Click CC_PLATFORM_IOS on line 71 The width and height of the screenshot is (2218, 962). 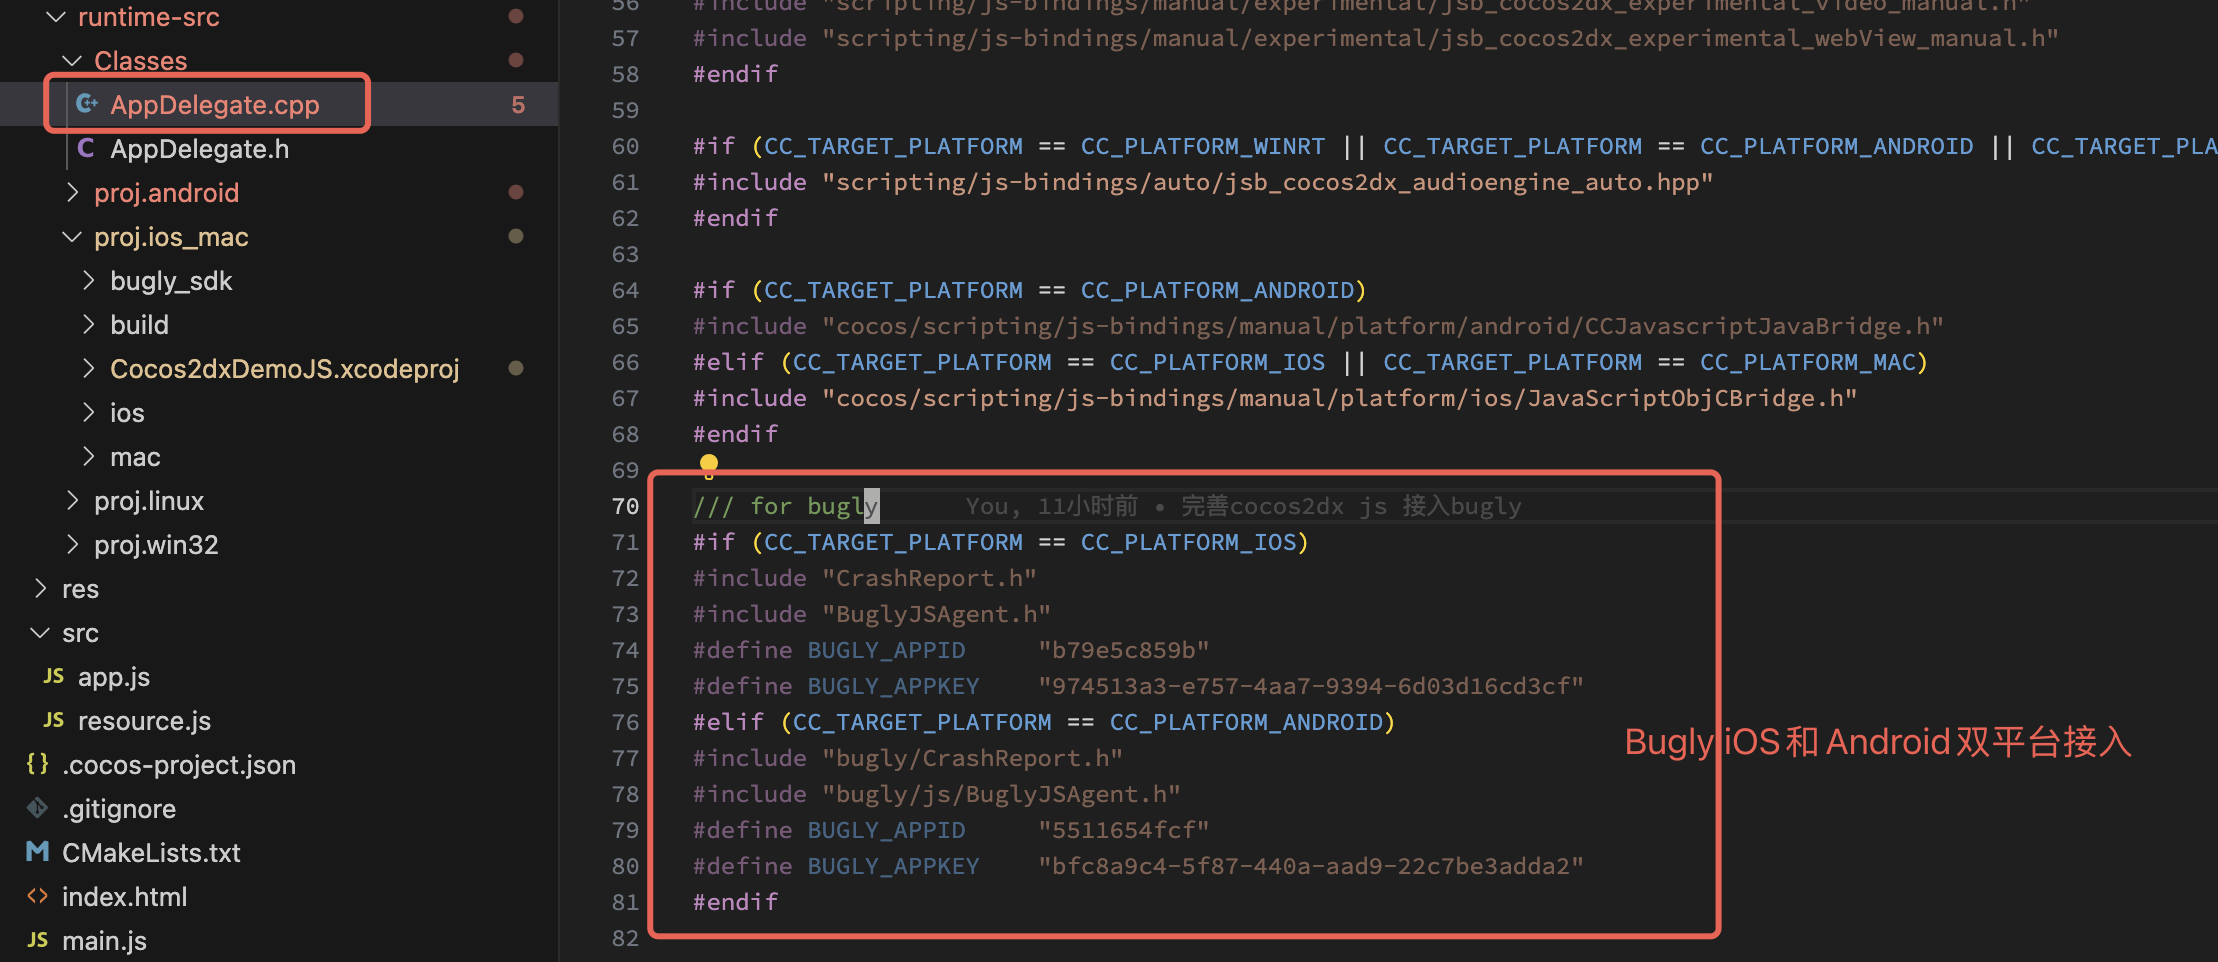[1189, 542]
